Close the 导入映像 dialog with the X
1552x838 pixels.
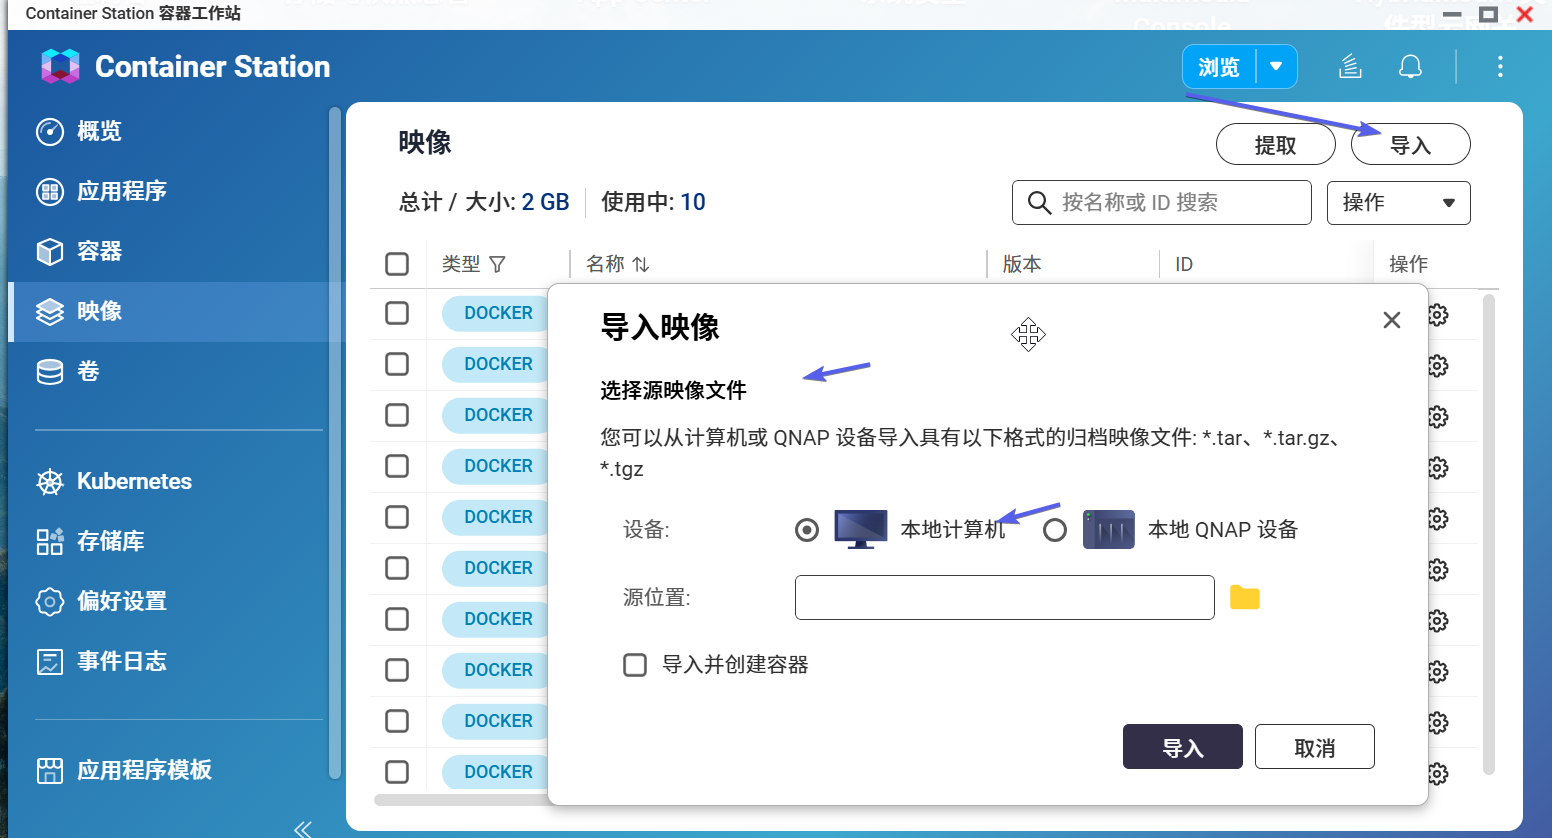[x=1391, y=320]
